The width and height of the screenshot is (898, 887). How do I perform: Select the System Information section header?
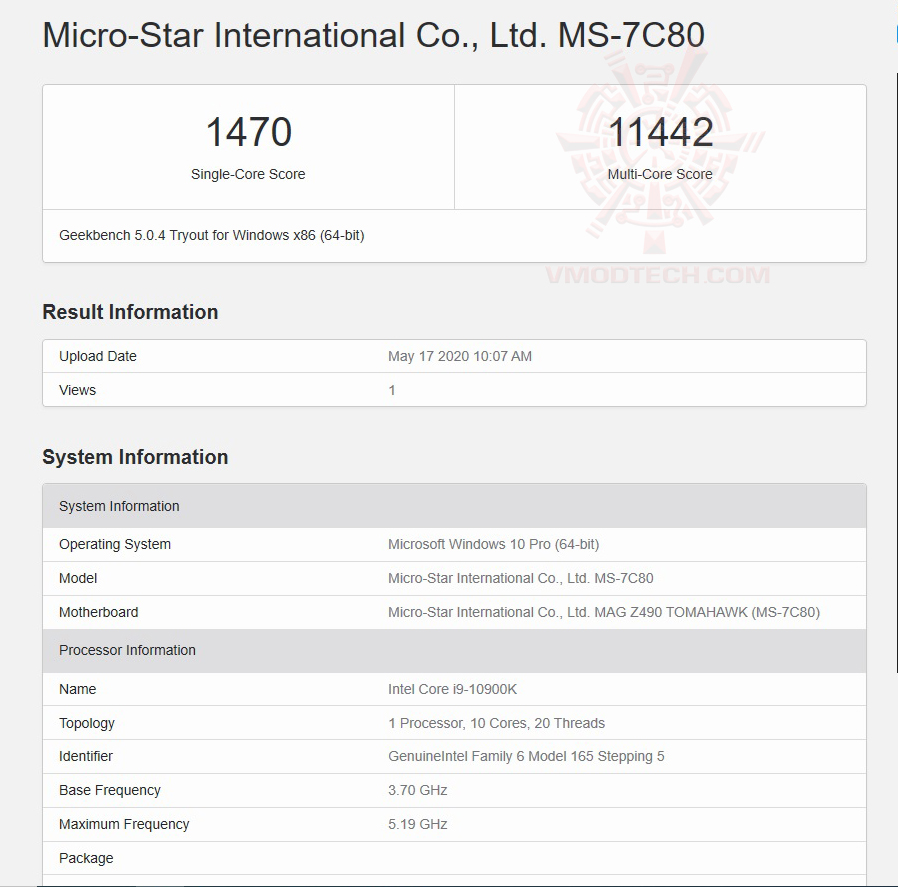click(119, 506)
